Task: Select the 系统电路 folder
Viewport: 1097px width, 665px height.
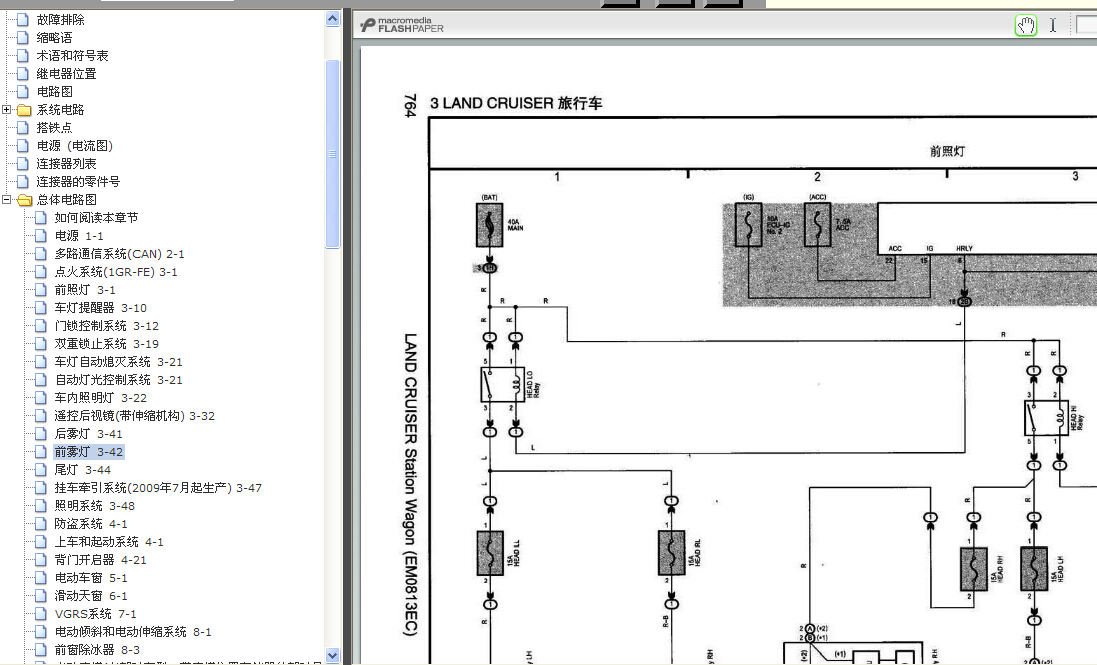Action: [60, 110]
